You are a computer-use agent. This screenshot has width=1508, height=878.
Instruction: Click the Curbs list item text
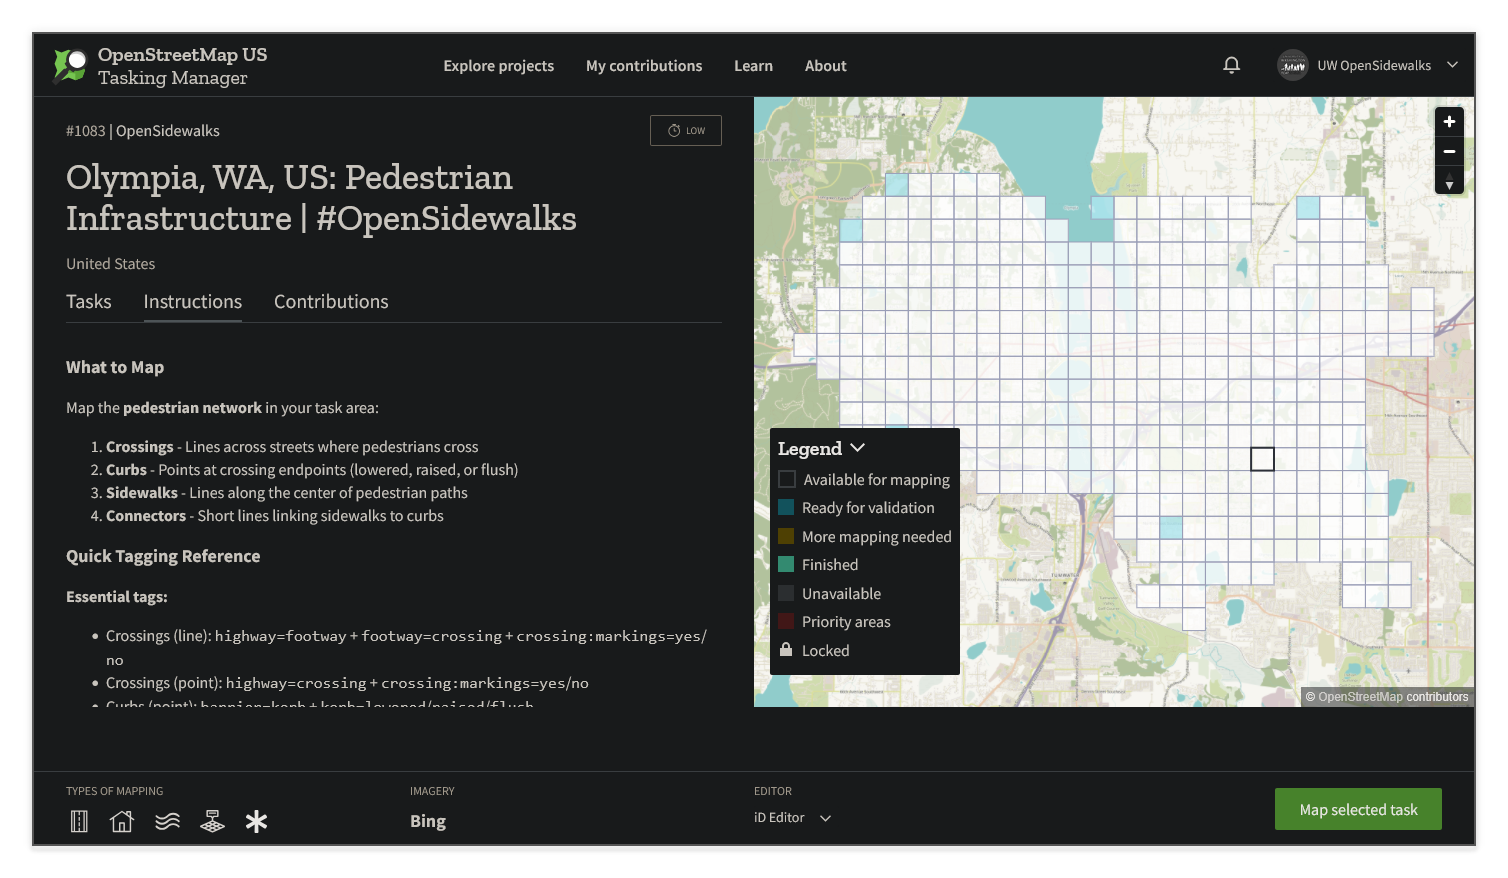312,470
